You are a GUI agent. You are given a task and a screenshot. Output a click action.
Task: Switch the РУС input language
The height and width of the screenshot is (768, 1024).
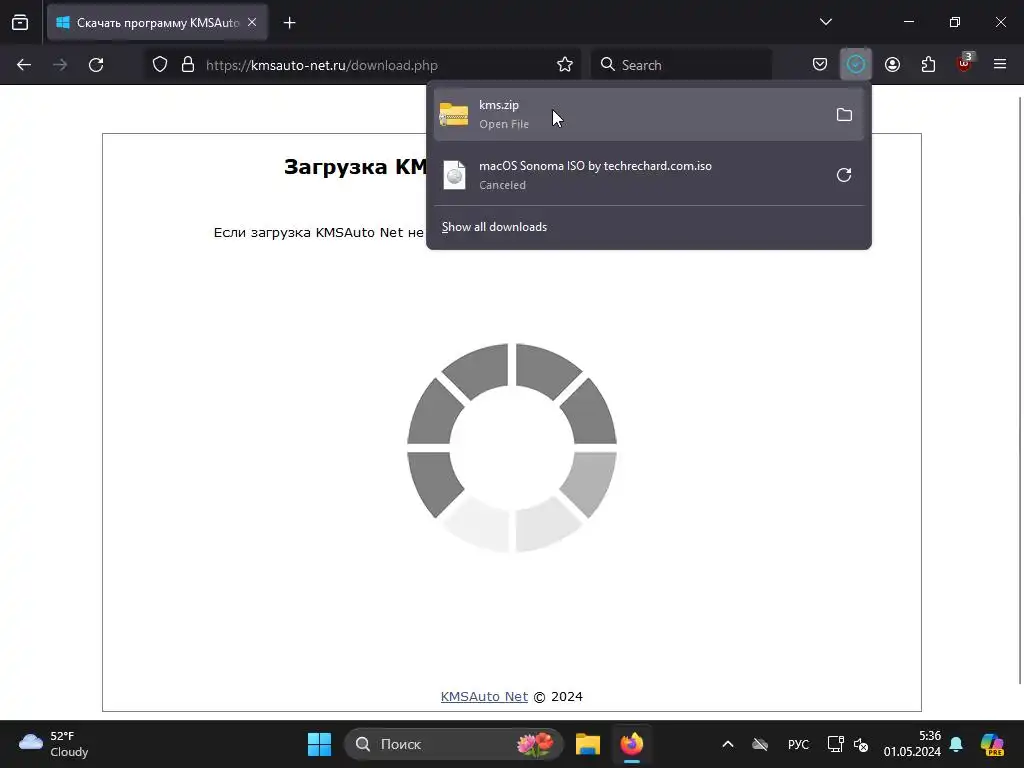point(798,744)
